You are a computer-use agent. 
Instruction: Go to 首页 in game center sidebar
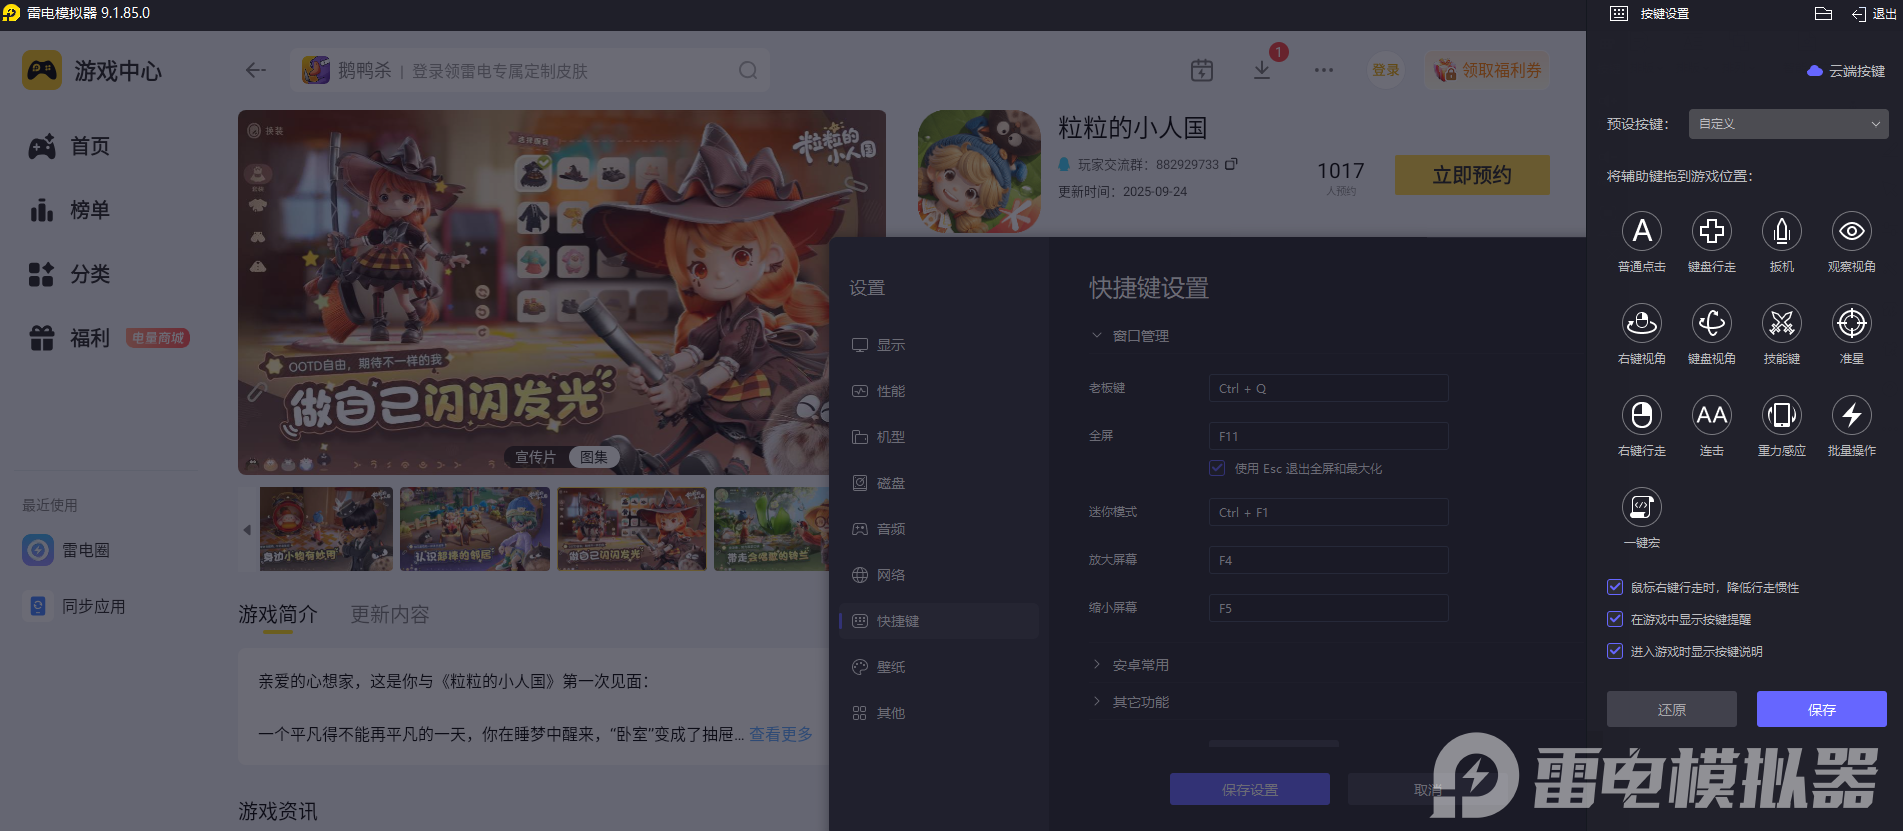tap(69, 146)
